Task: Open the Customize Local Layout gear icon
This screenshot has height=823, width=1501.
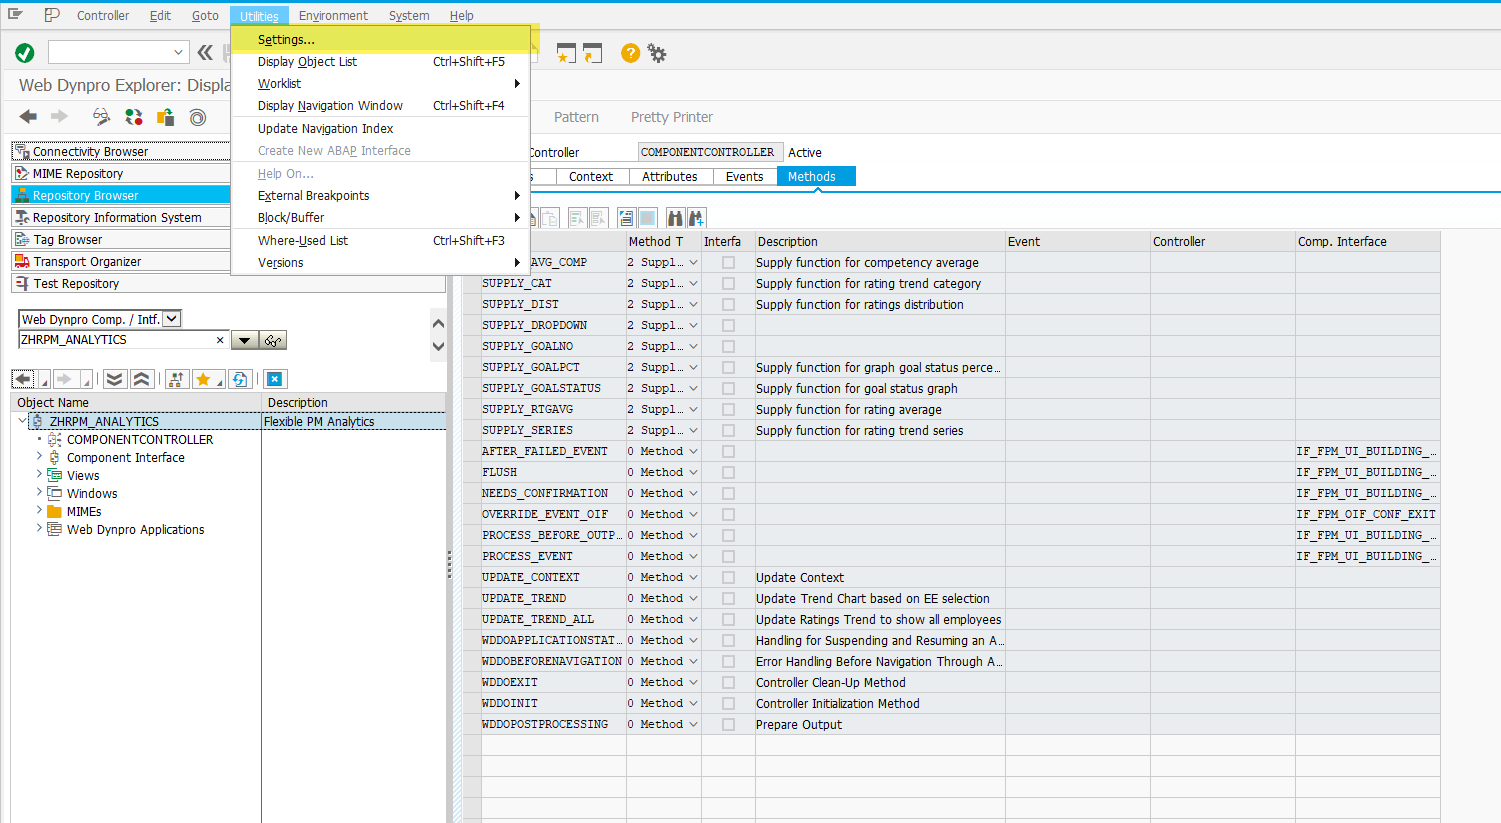Action: (x=657, y=53)
